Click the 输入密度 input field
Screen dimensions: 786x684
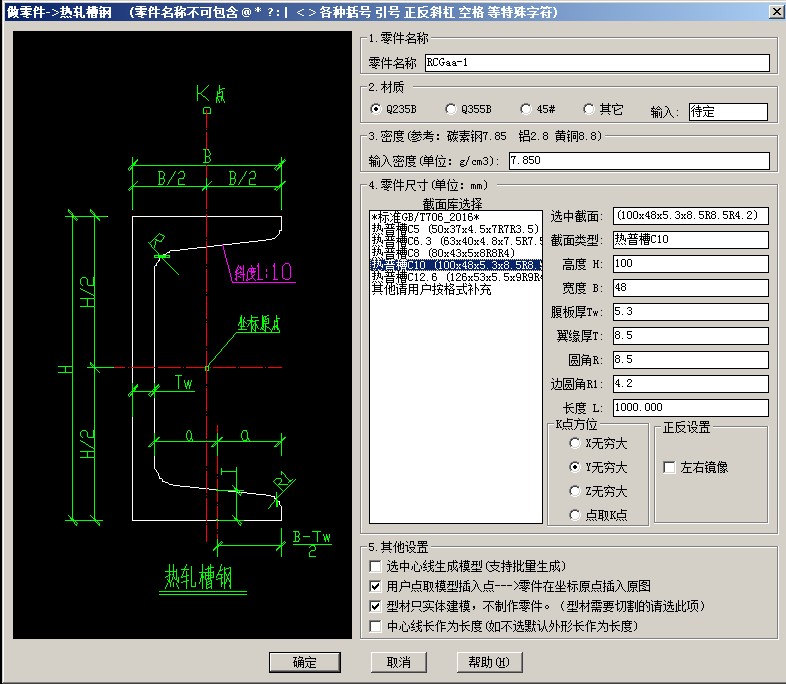pyautogui.click(x=638, y=161)
